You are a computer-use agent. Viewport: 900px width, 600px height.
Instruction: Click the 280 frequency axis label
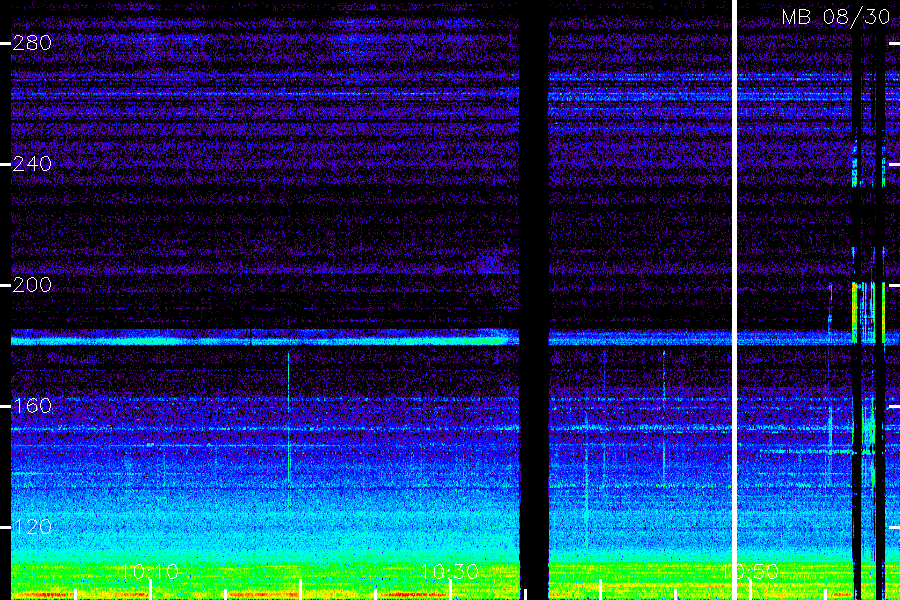(32, 42)
